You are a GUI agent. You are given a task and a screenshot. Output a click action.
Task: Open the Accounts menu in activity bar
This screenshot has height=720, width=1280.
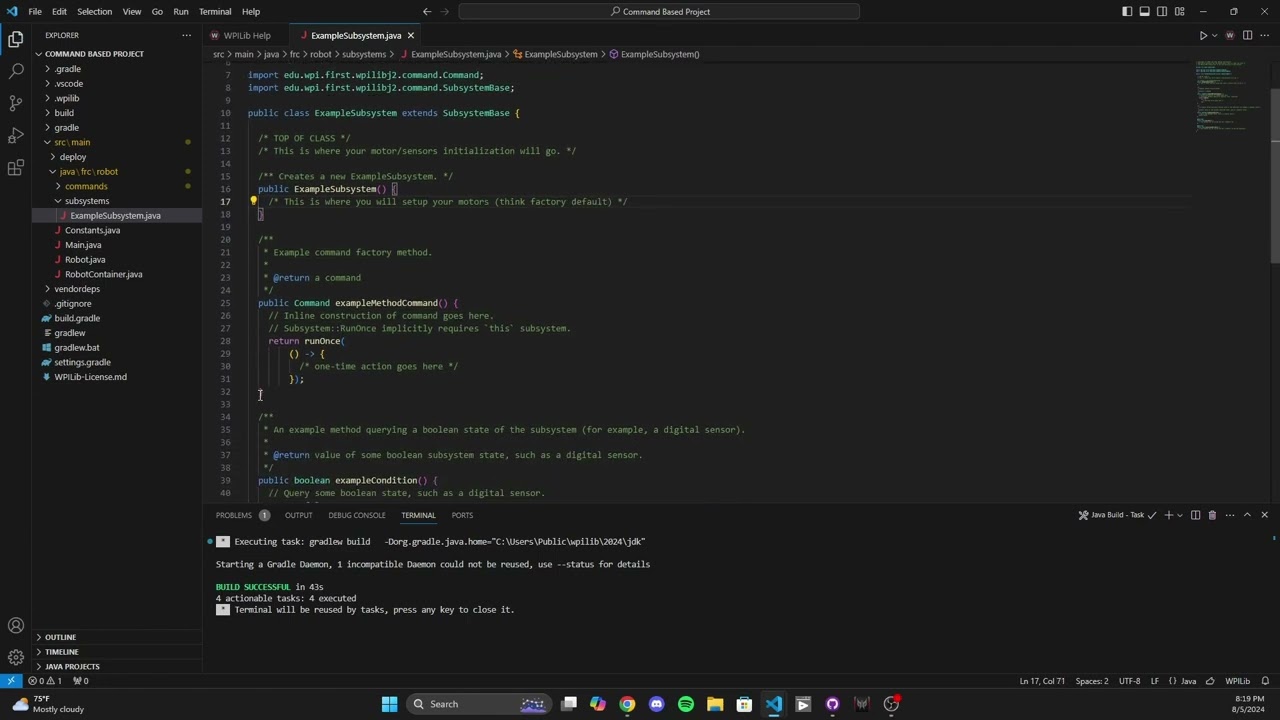(x=16, y=626)
